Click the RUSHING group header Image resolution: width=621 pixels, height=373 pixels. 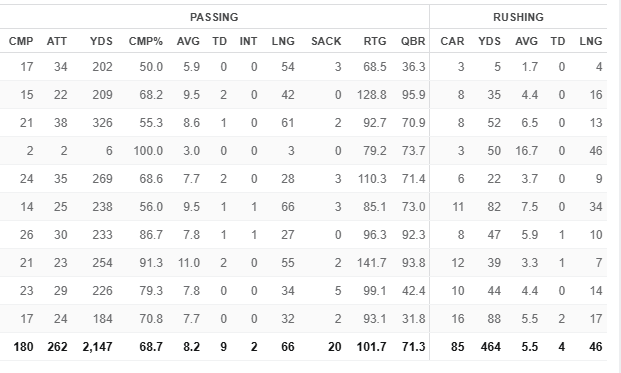518,17
